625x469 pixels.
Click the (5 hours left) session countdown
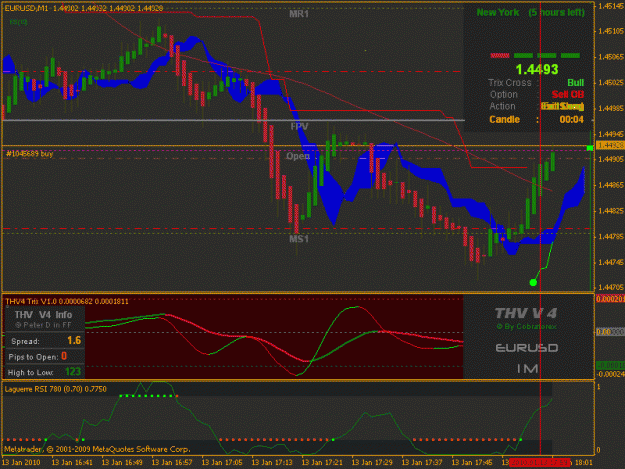click(556, 13)
